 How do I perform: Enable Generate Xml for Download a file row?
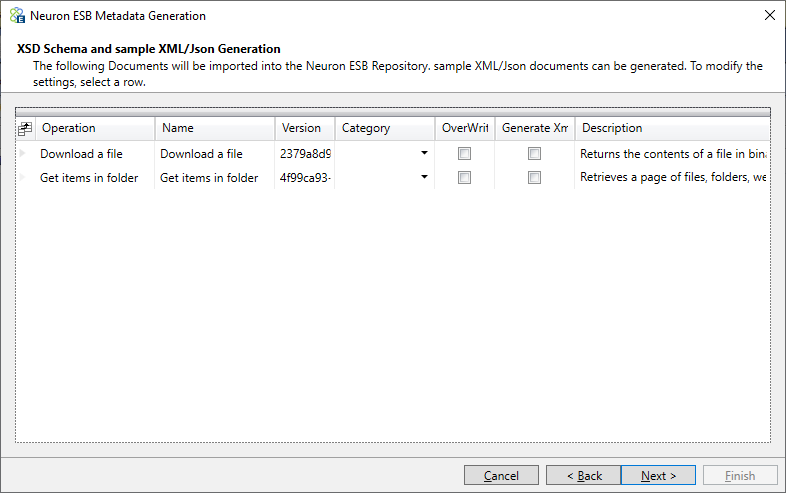pos(534,153)
